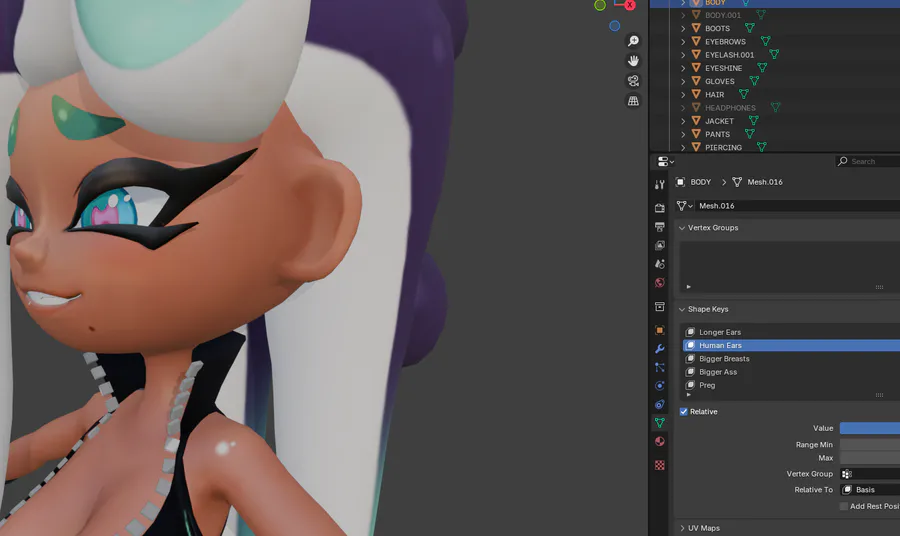Open the Texture properties checker tab

coord(660,465)
